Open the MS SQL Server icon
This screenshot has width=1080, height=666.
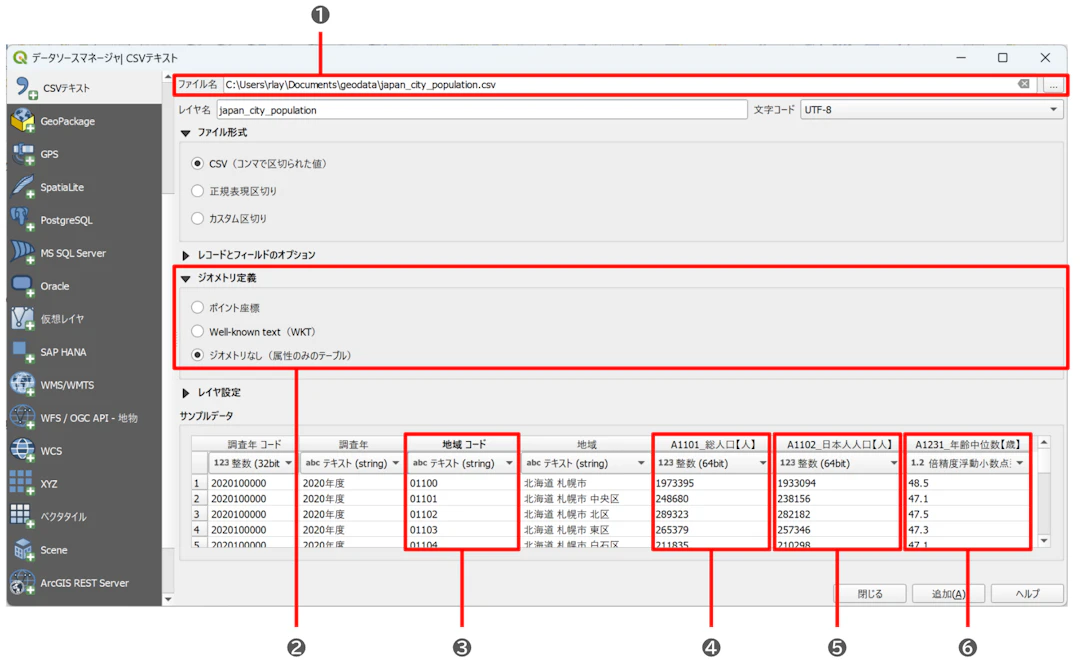[x=23, y=253]
